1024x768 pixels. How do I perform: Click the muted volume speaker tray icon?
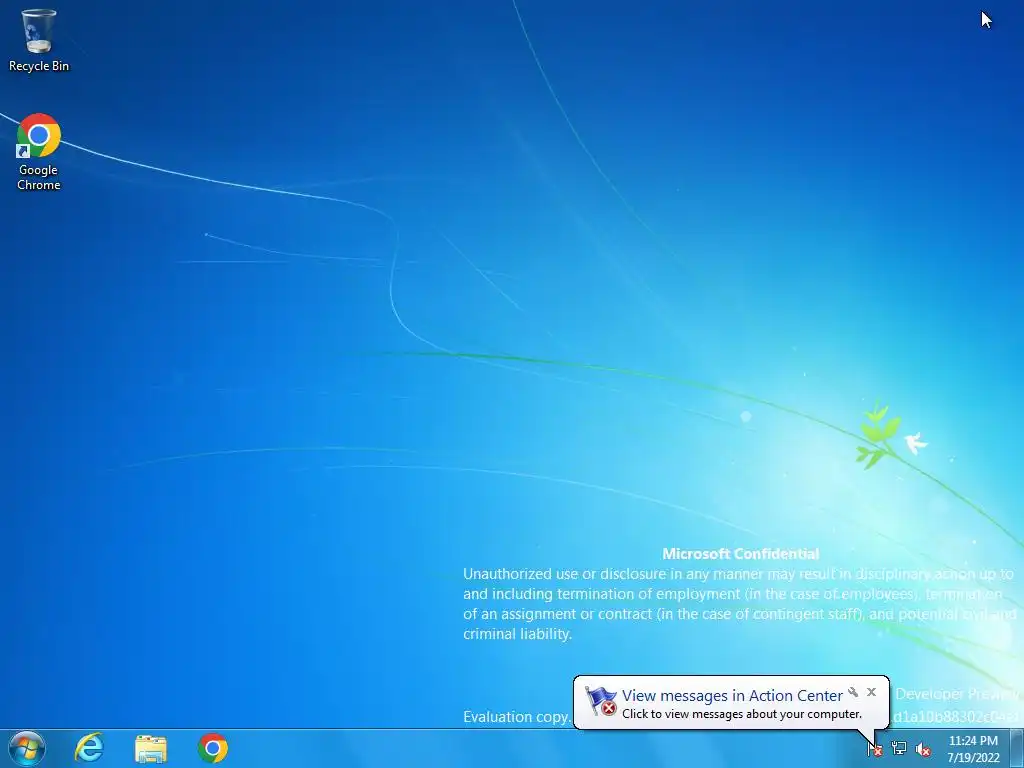click(923, 749)
